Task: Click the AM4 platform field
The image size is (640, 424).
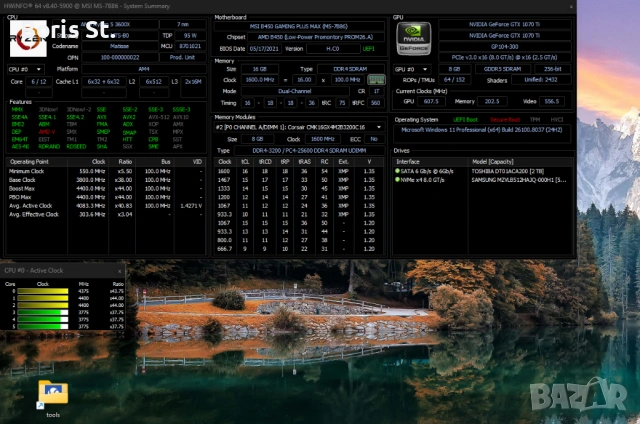Action: tap(144, 69)
